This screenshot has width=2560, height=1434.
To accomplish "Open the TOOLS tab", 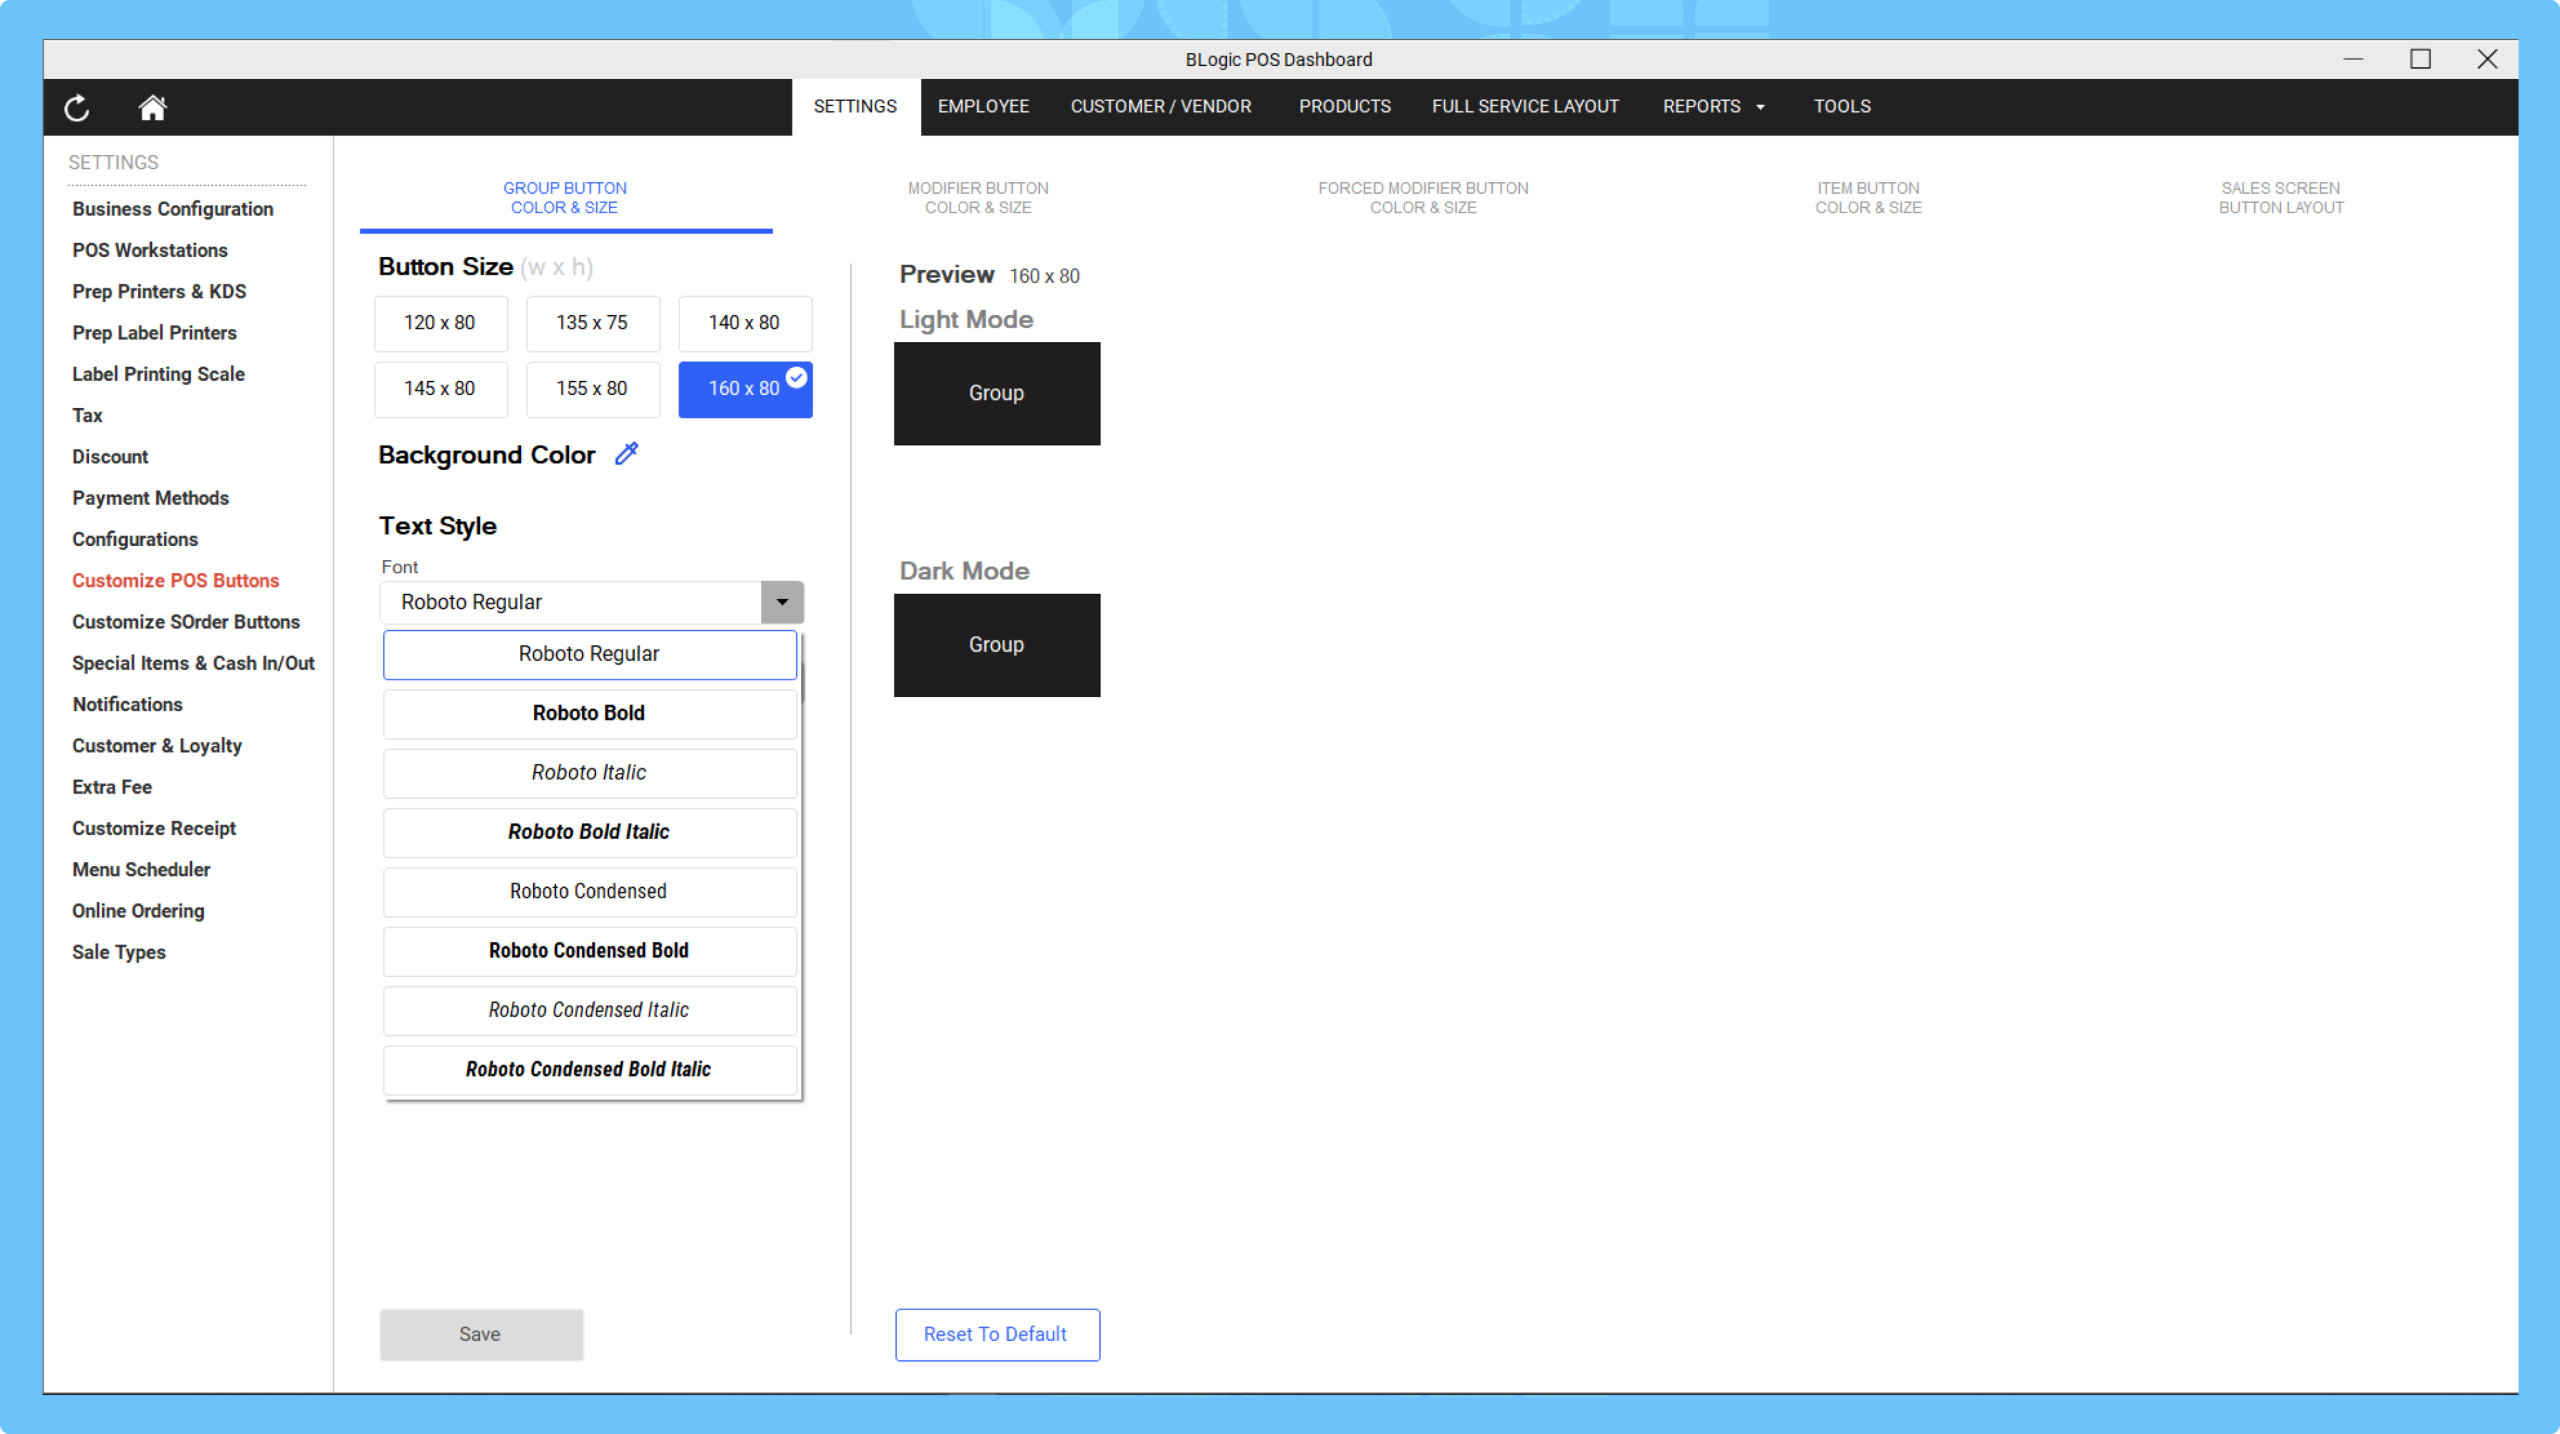I will click(1842, 107).
